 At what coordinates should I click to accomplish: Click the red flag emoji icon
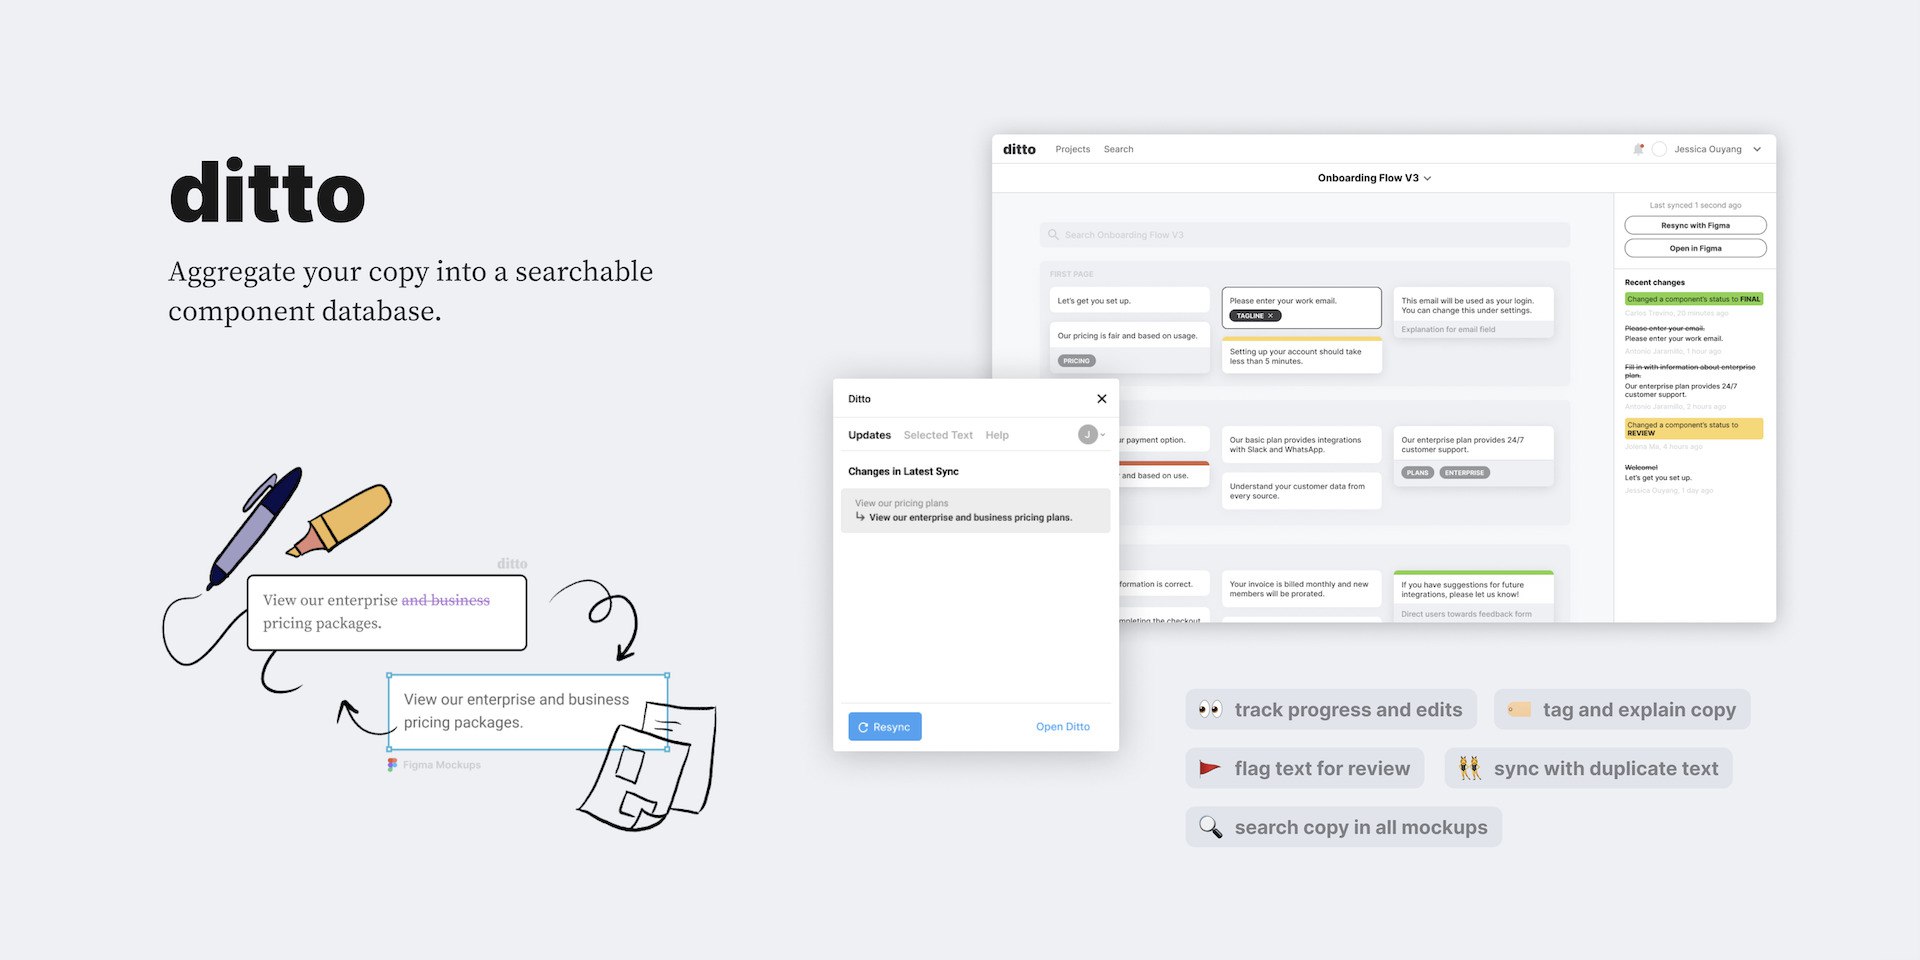1210,768
